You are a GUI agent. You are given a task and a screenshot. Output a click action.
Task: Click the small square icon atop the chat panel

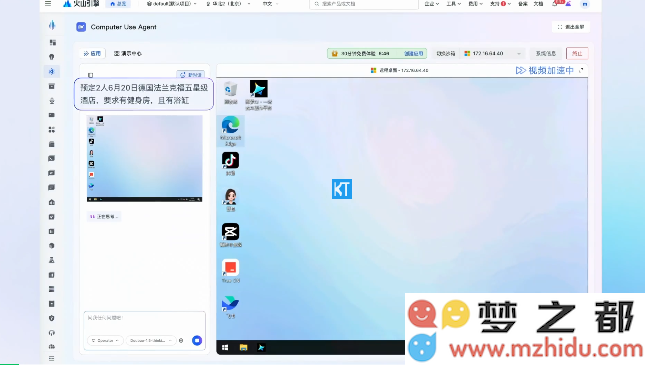90,75
